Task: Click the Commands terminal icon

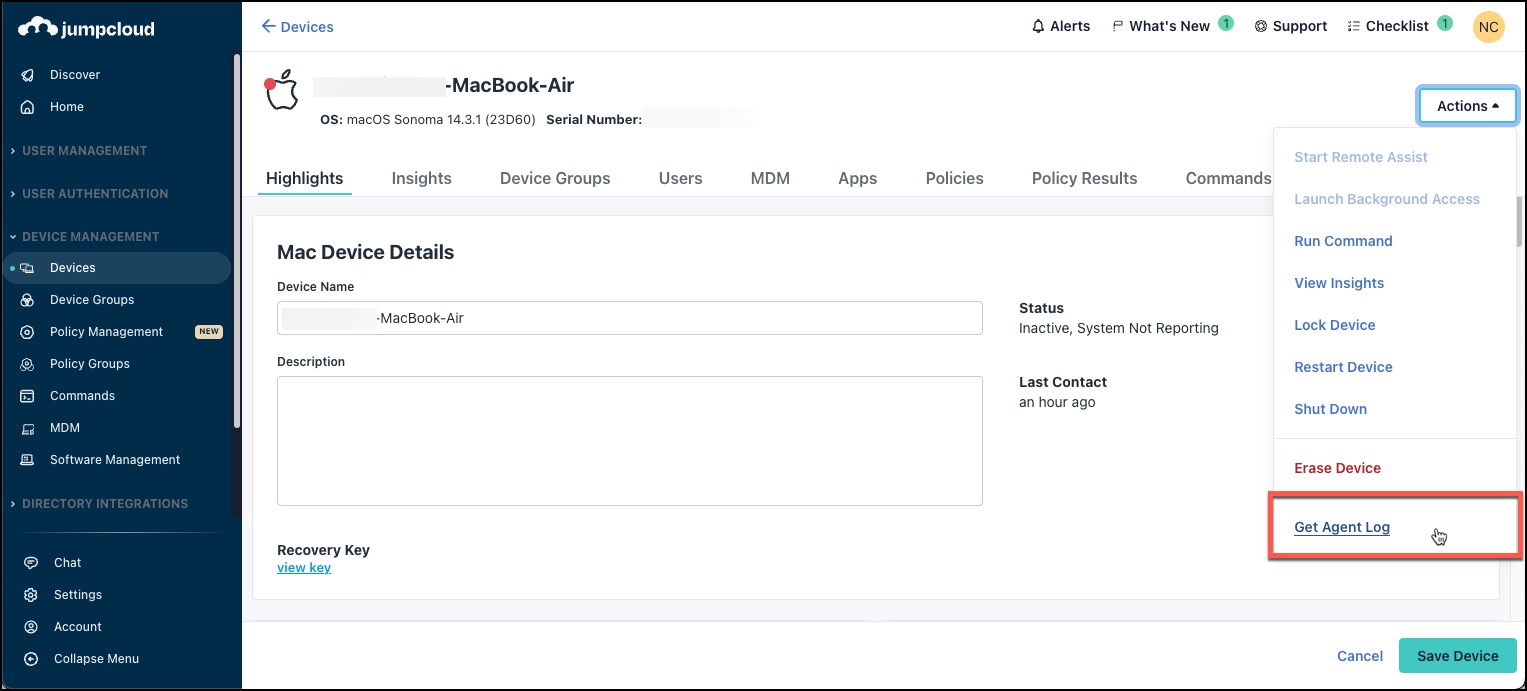Action: tap(29, 396)
